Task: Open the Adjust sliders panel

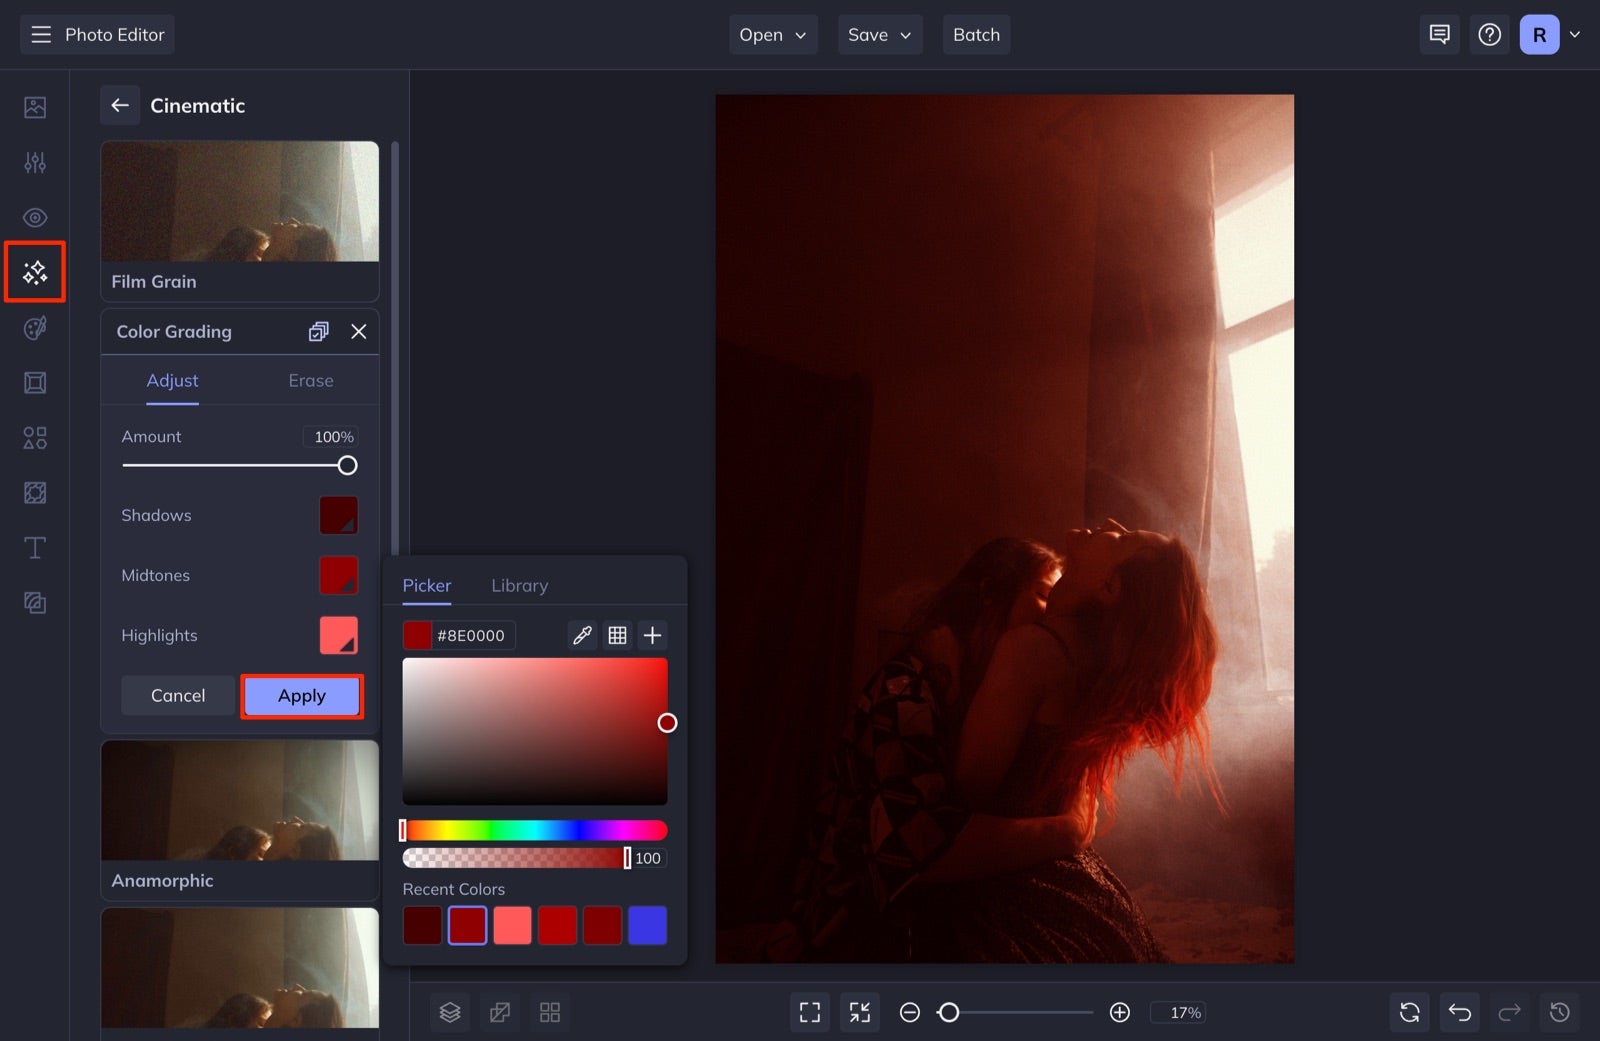Action: (34, 162)
